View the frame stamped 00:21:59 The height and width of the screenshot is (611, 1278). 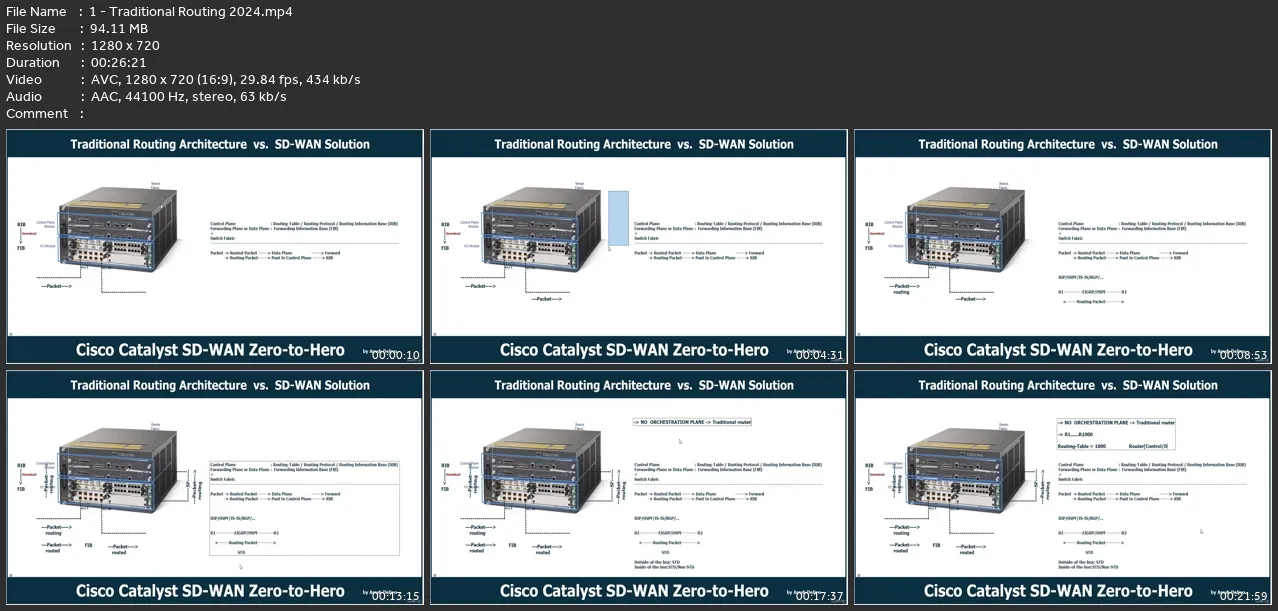[x=1063, y=488]
